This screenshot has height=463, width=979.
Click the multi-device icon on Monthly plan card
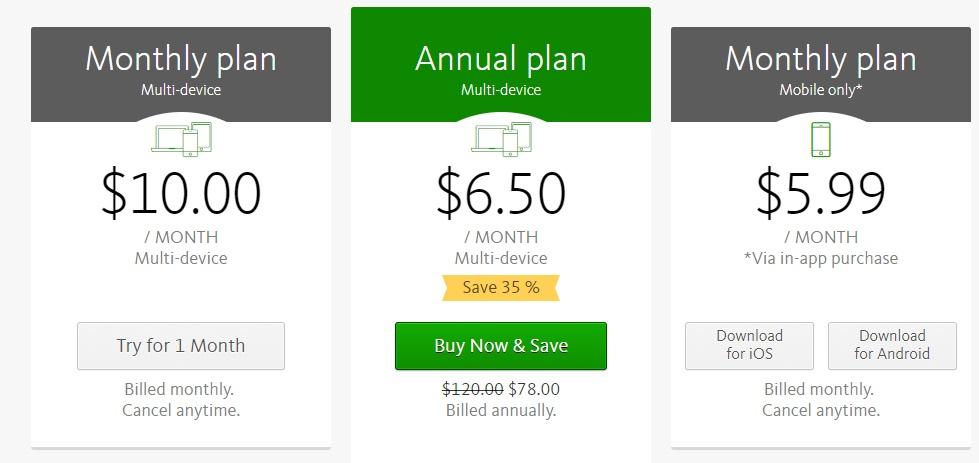[182, 139]
